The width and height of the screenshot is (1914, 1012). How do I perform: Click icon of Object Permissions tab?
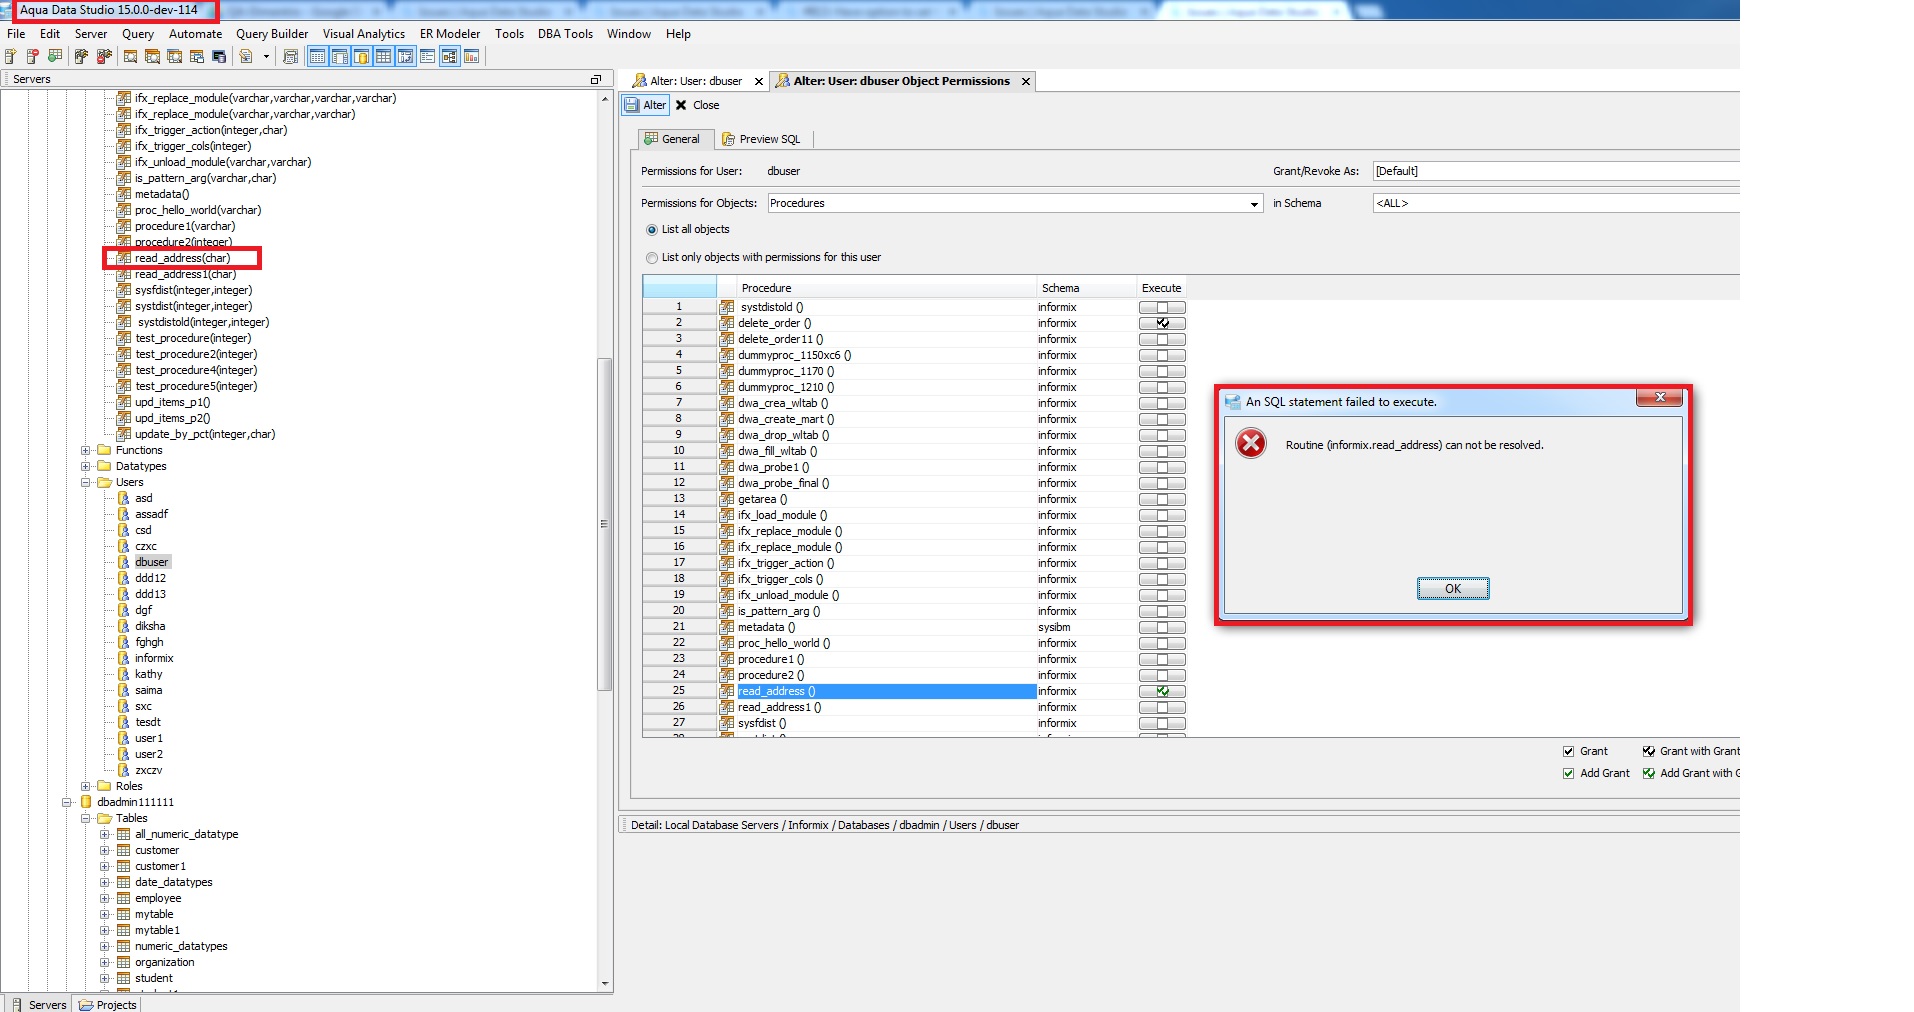pyautogui.click(x=783, y=81)
